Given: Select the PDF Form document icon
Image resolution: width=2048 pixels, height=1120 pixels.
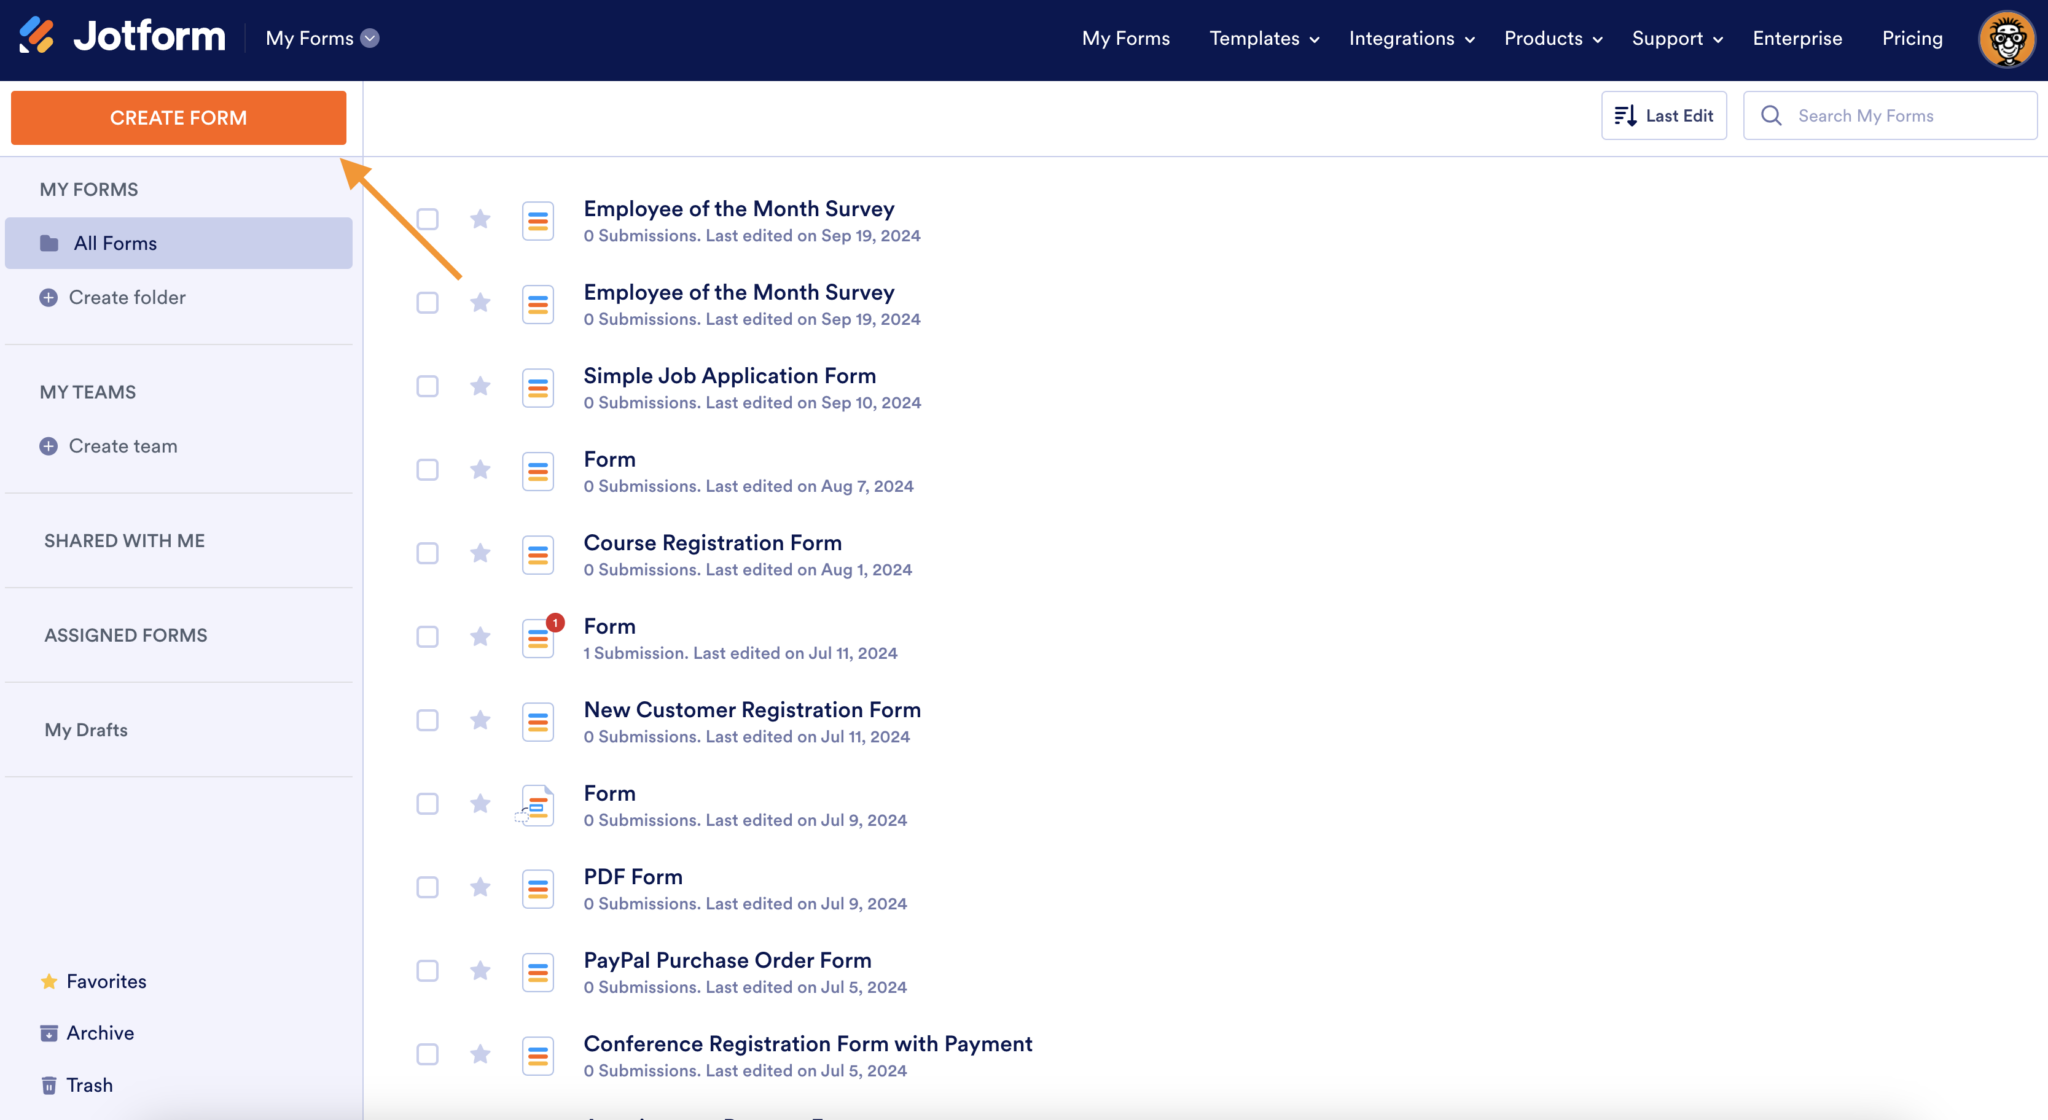Looking at the screenshot, I should point(538,887).
